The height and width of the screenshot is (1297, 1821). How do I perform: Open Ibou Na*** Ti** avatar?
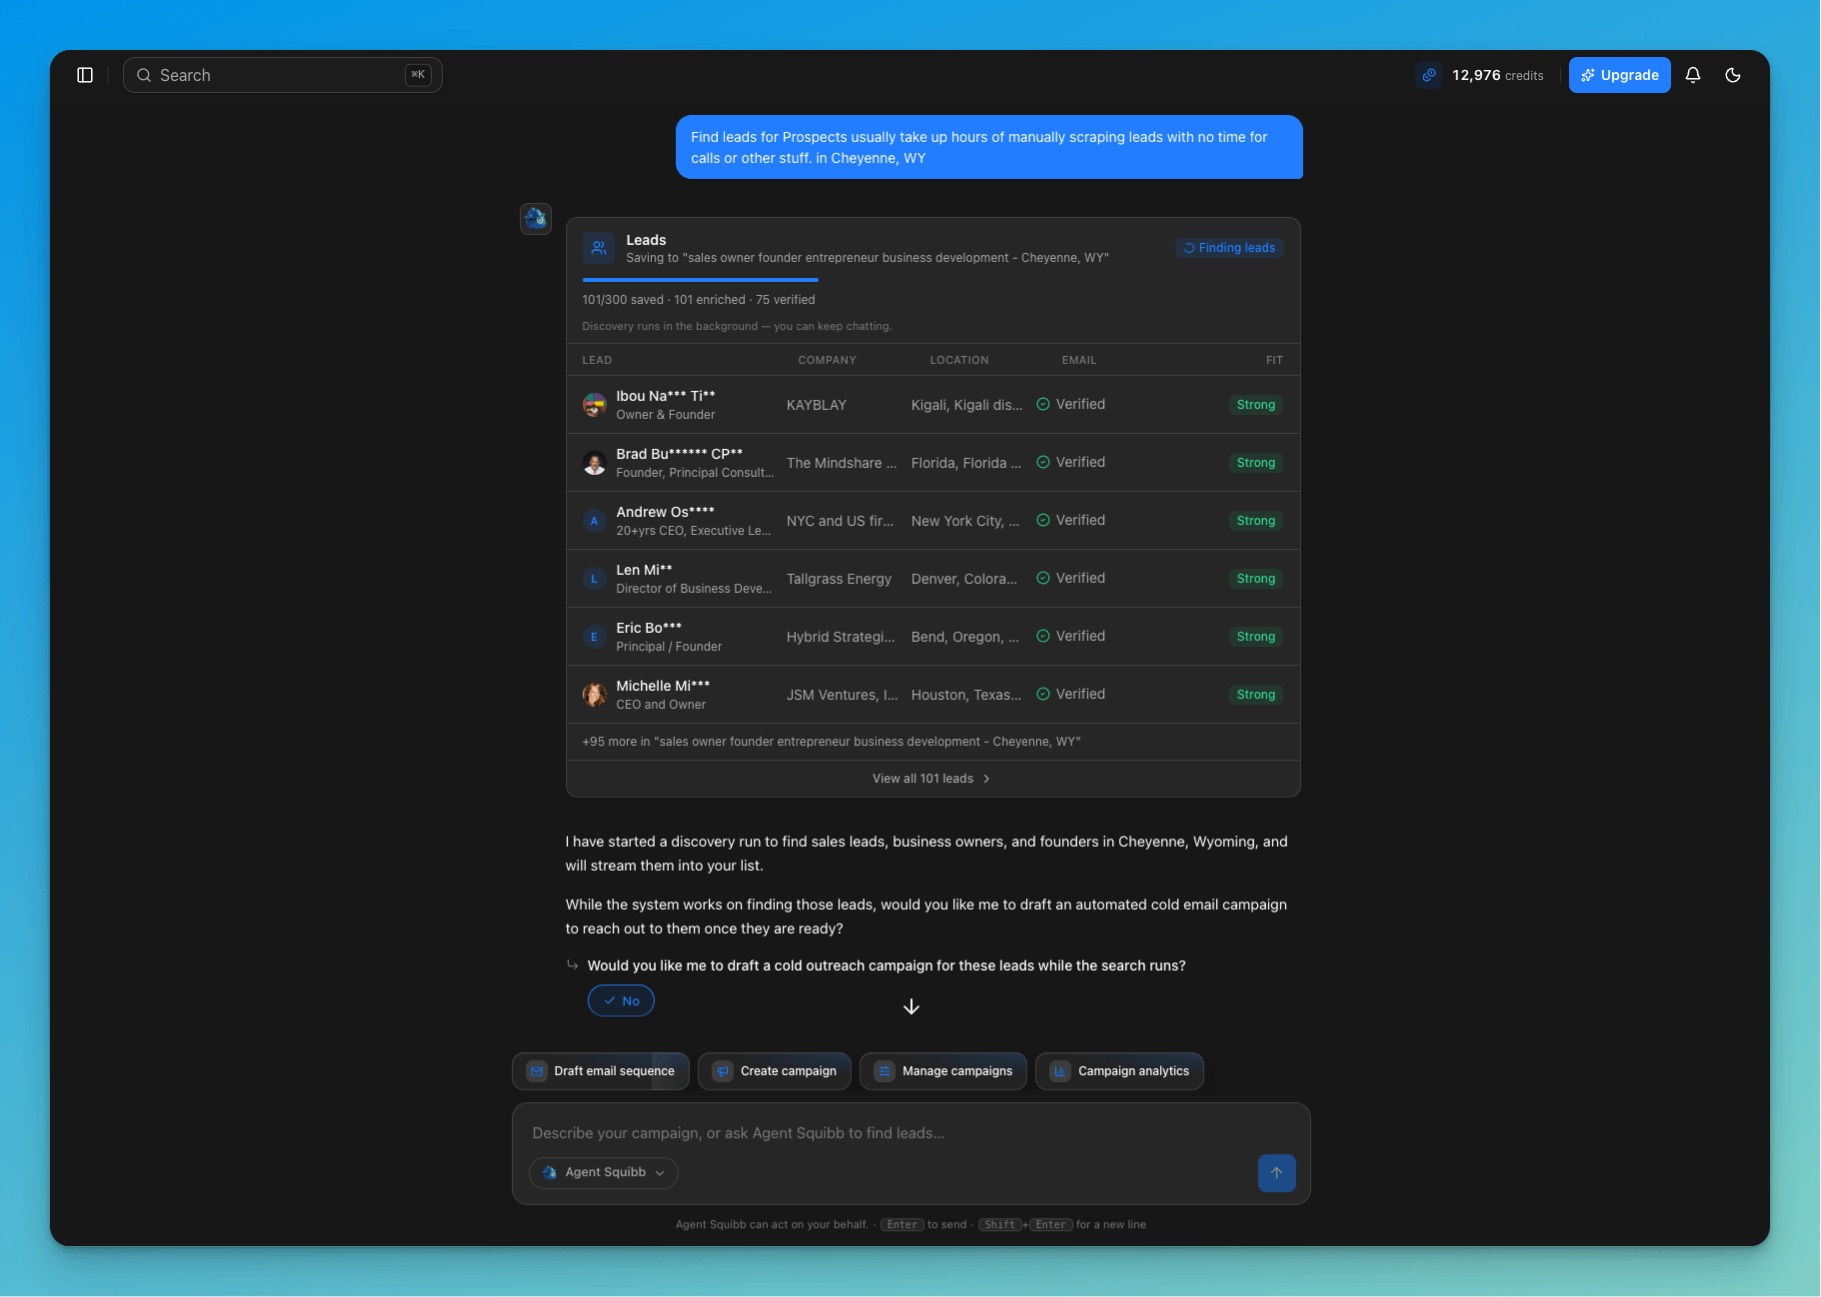[595, 405]
